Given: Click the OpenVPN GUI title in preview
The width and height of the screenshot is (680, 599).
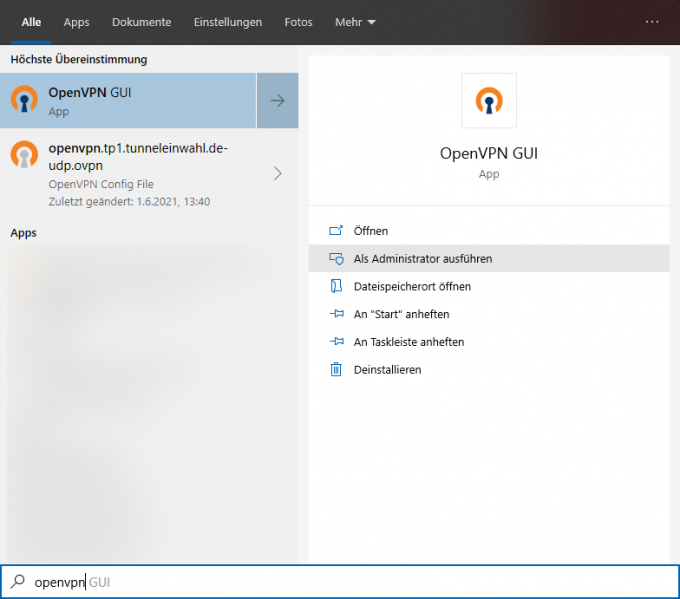Looking at the screenshot, I should pos(489,154).
